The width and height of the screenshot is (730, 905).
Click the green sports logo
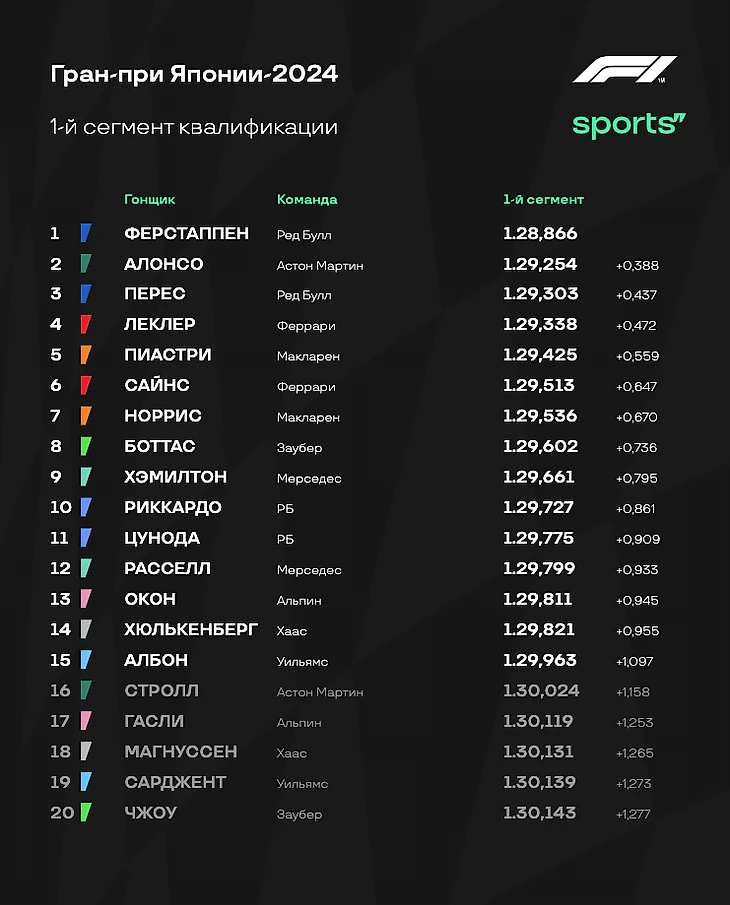pos(629,125)
